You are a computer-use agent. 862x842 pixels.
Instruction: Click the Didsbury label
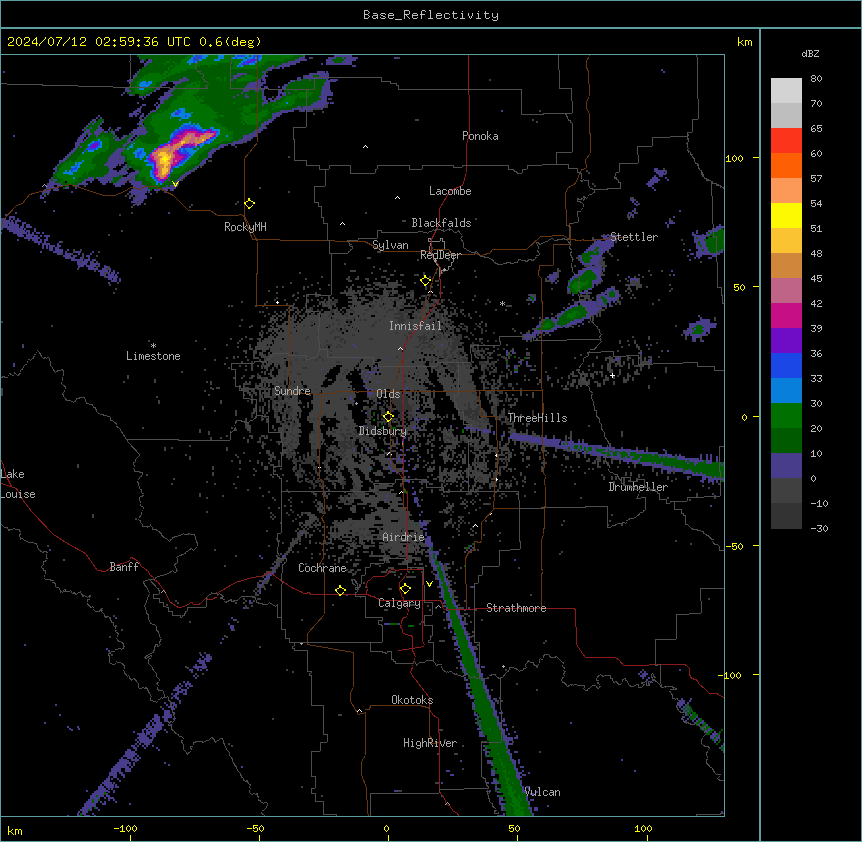(383, 431)
